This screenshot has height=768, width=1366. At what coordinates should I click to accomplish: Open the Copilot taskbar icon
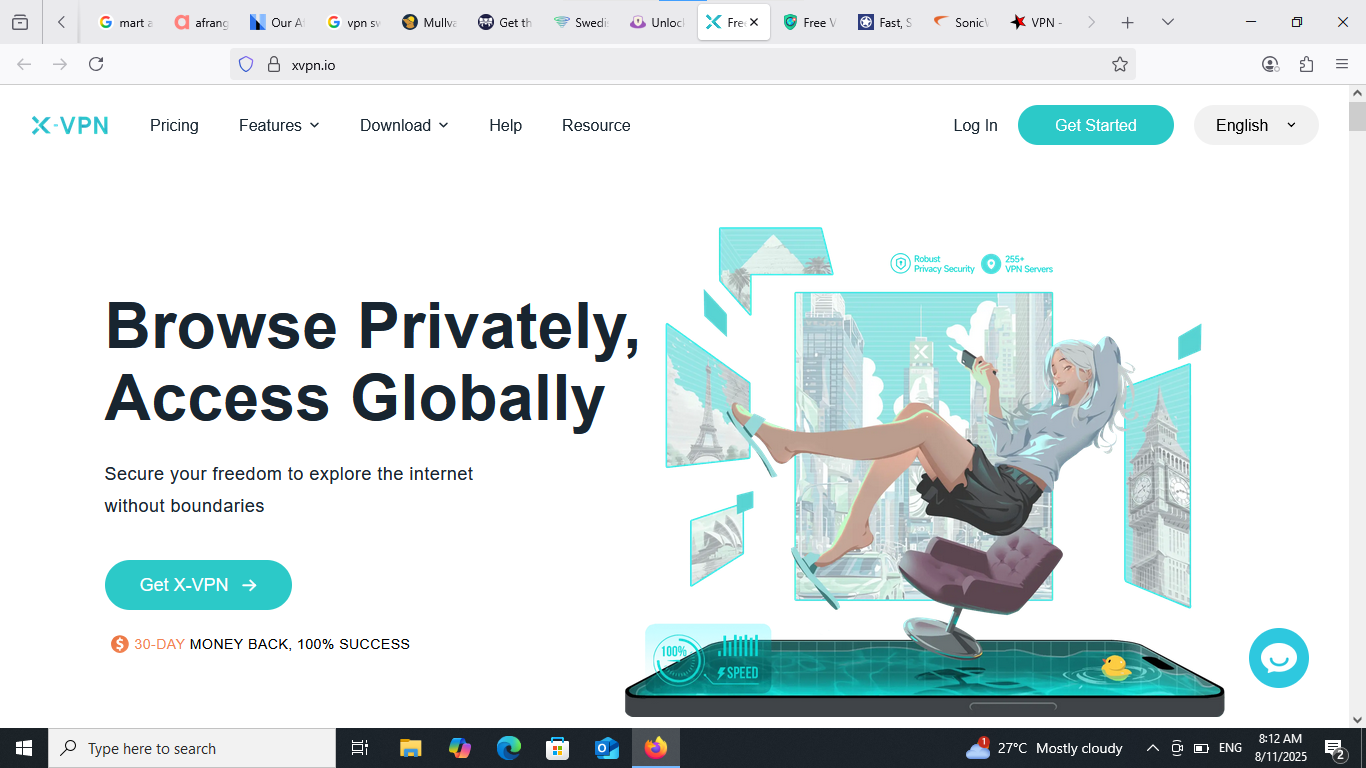click(x=460, y=748)
